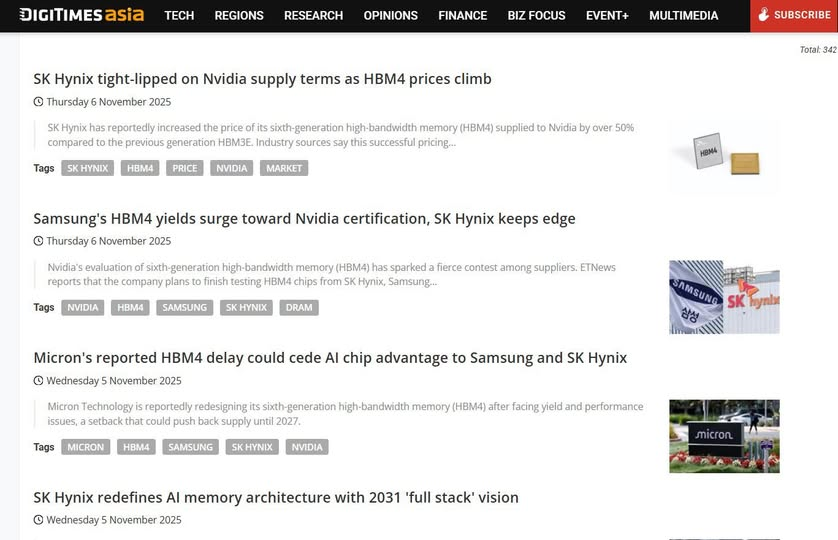The height and width of the screenshot is (540, 838).
Task: Select NVIDIA tag in first article
Action: (231, 168)
